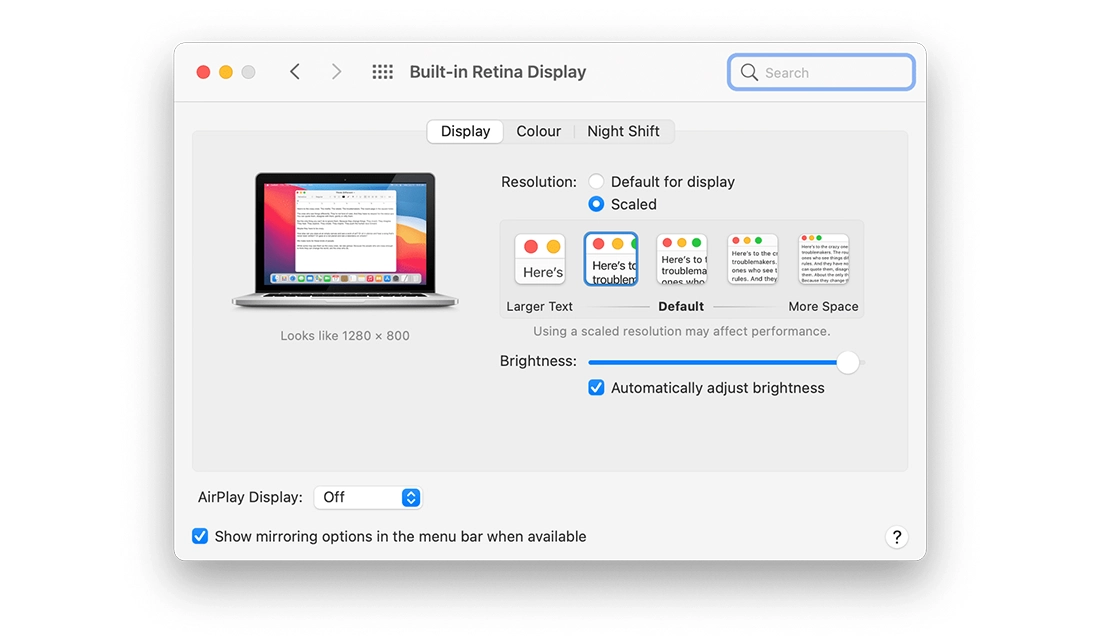Image resolution: width=1100 pixels, height=644 pixels.
Task: Click the MacBook display preview image
Action: tap(345, 240)
